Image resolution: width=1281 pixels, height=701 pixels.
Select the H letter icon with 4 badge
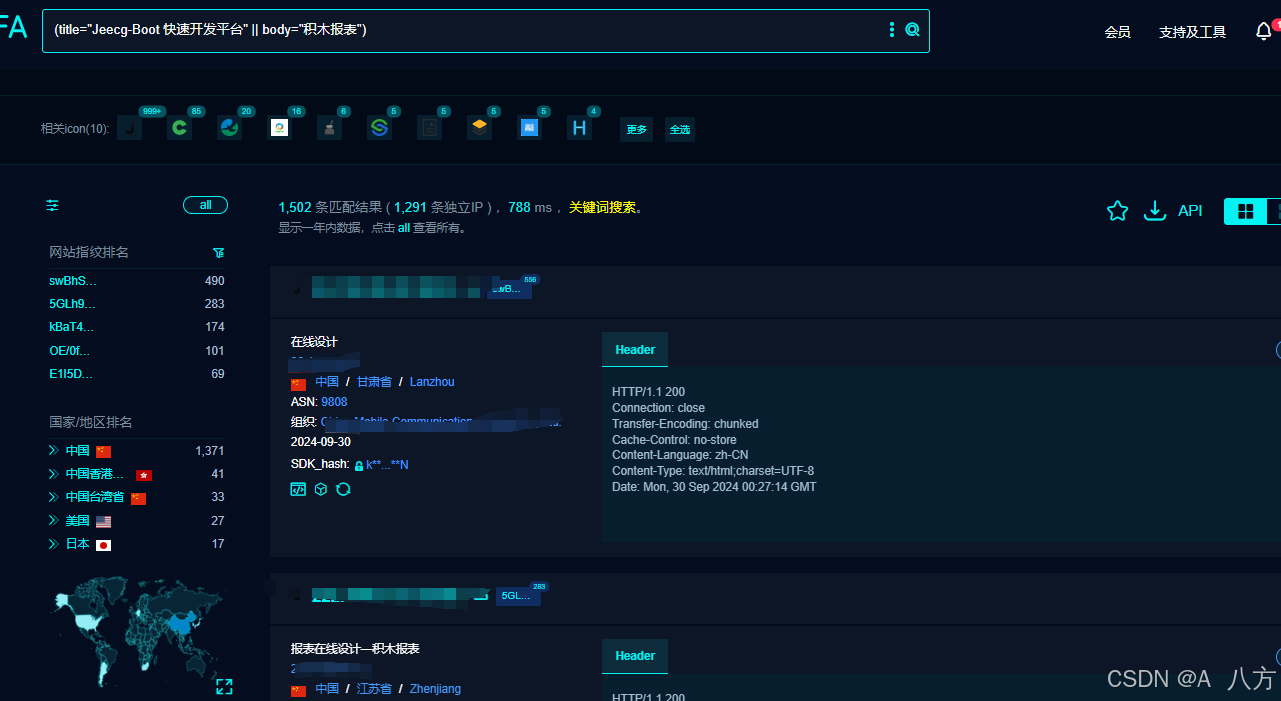click(x=579, y=127)
